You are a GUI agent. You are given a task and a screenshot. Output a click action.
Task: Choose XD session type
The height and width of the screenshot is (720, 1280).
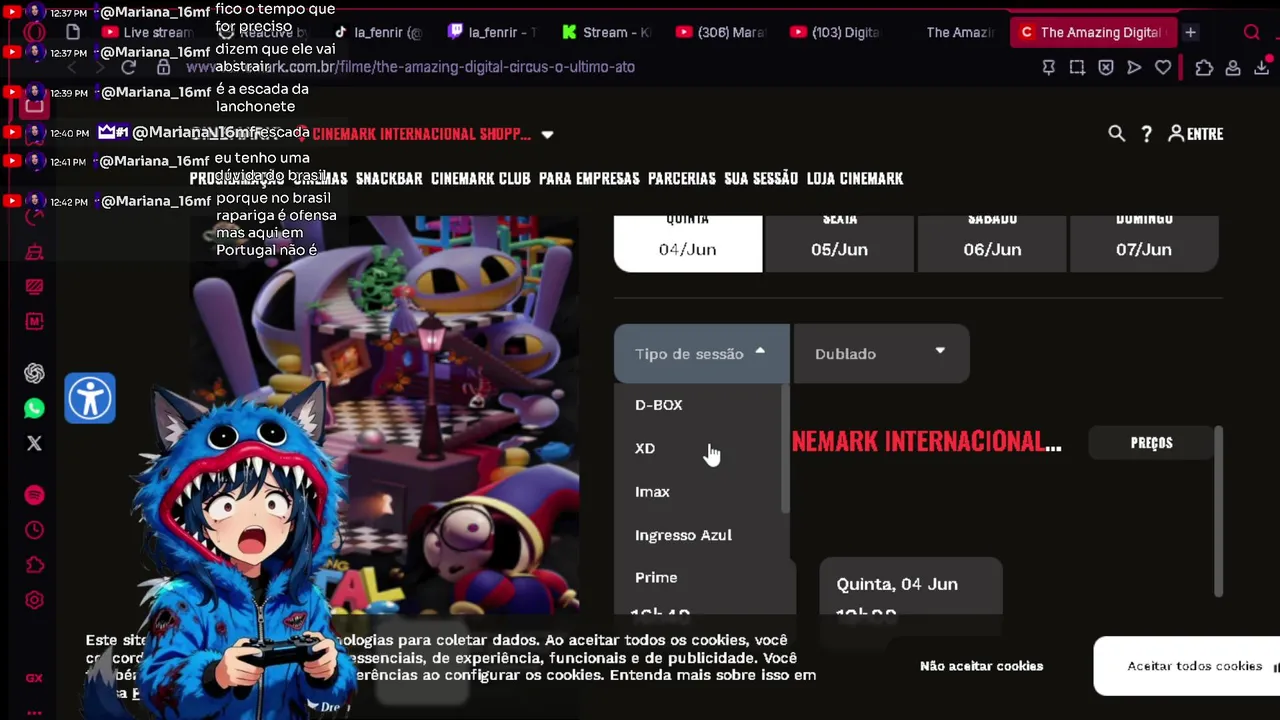point(645,448)
